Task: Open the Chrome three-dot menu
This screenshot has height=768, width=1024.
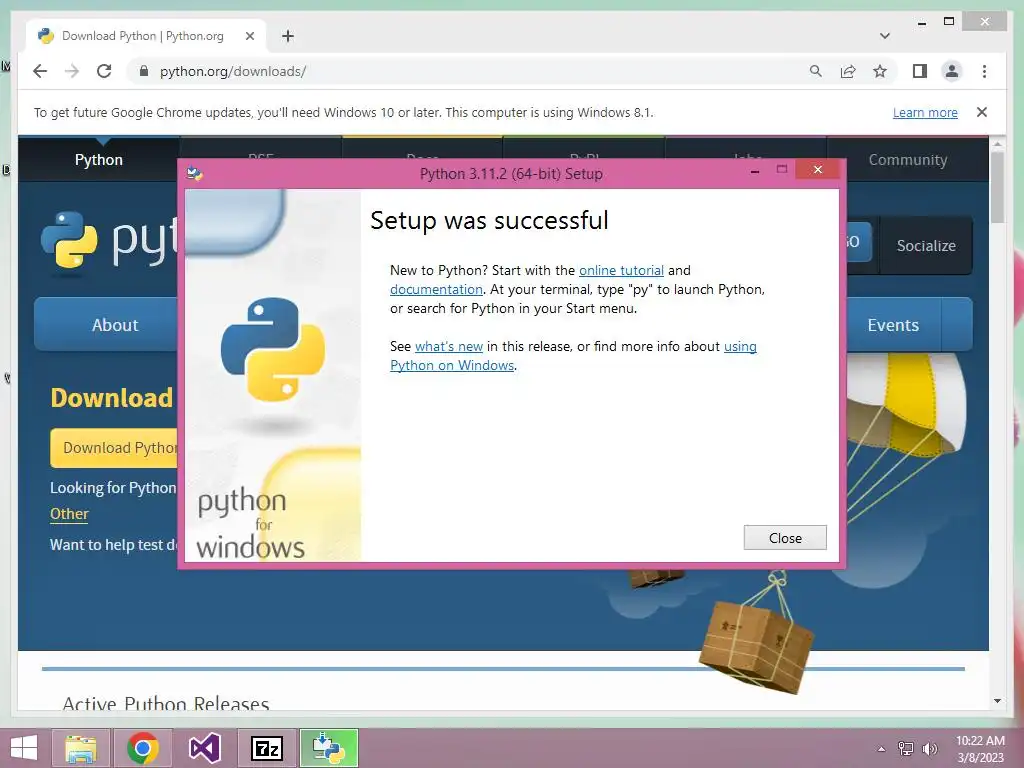Action: [x=984, y=71]
